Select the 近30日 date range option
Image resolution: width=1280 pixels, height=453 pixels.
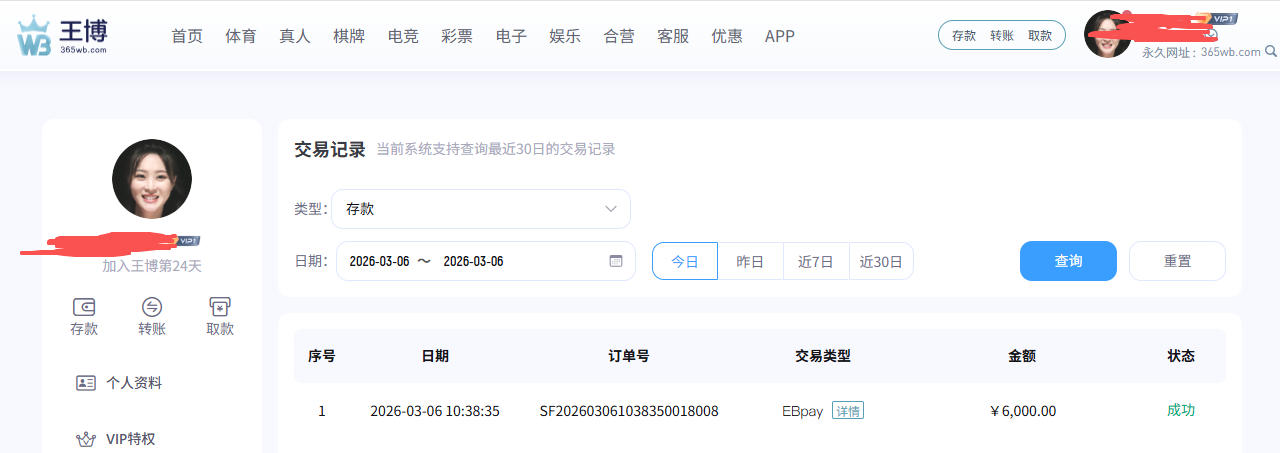click(881, 261)
